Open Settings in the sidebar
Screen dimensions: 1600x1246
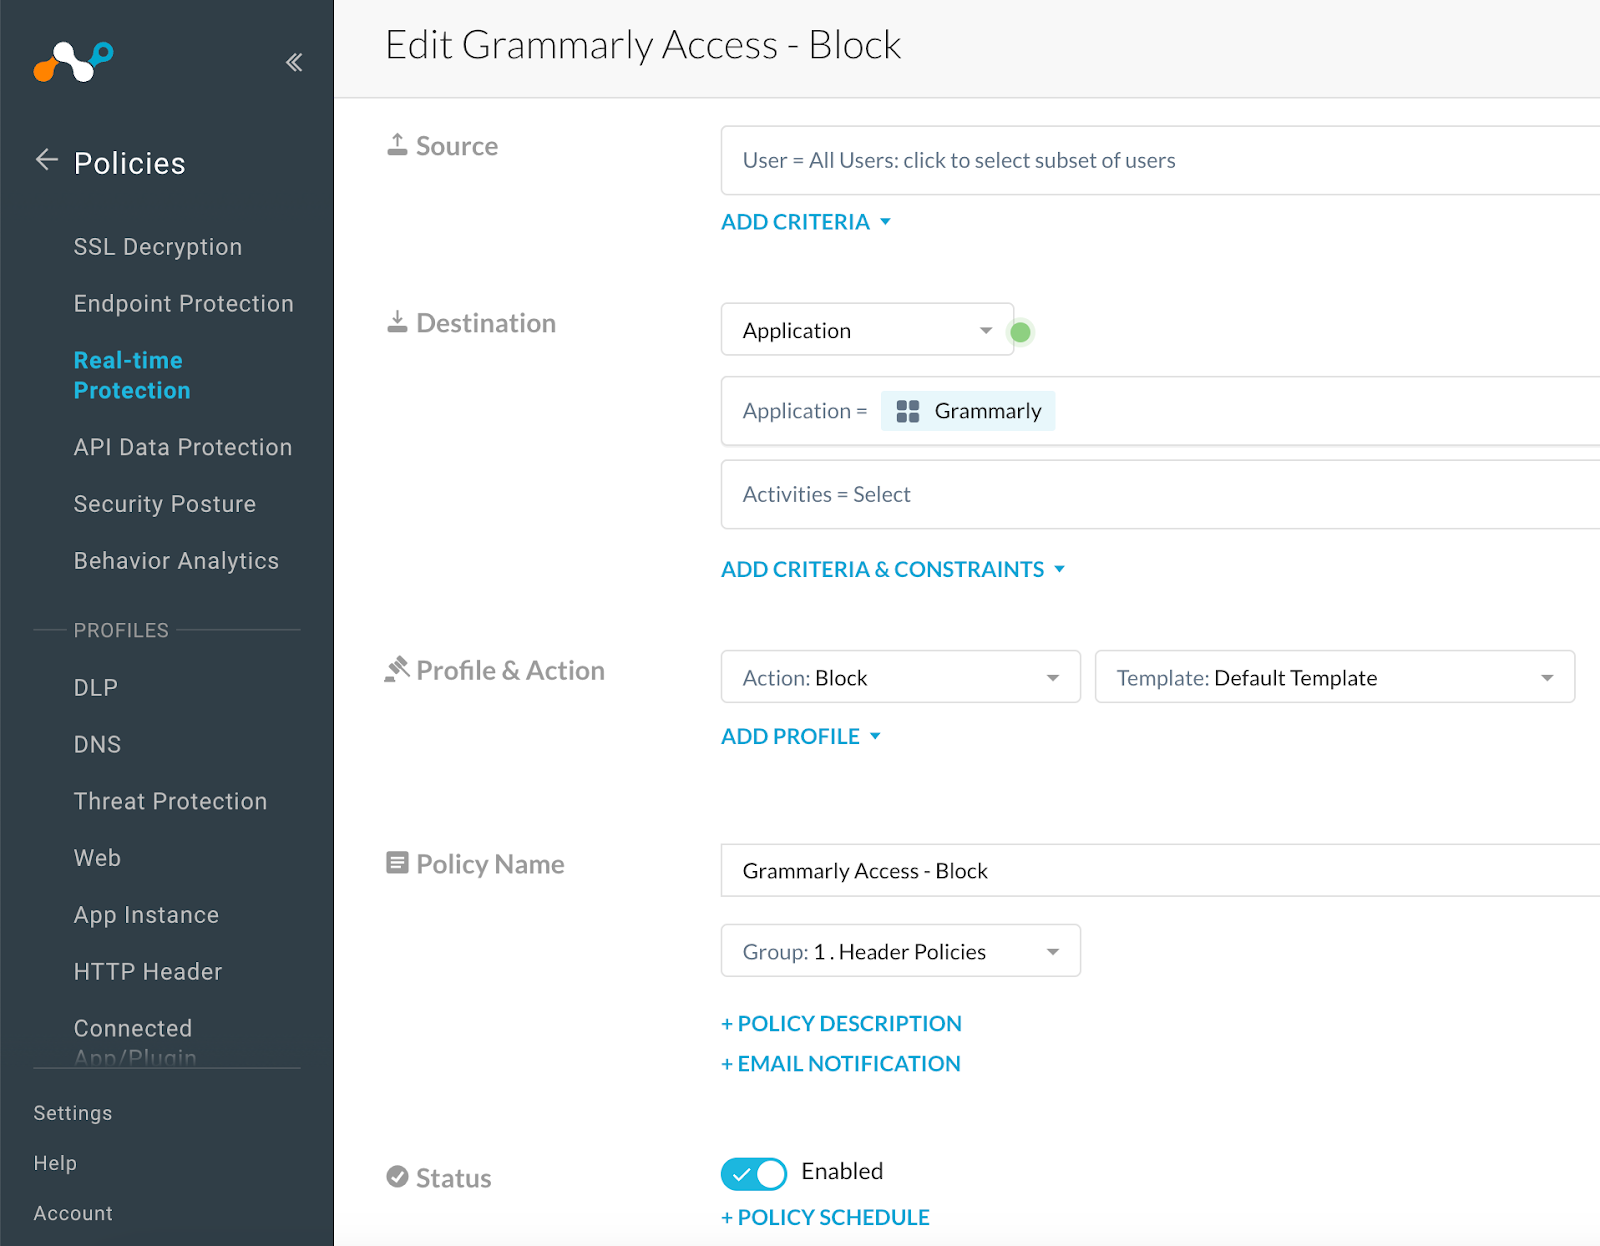[73, 1113]
